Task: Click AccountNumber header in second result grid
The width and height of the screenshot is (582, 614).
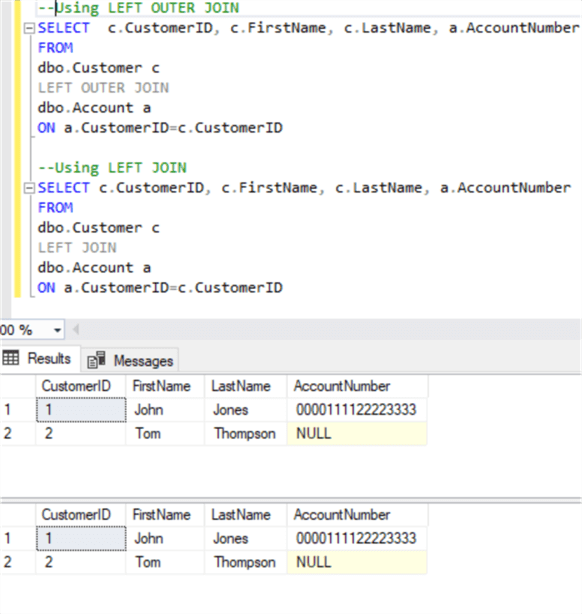Action: pyautogui.click(x=357, y=515)
